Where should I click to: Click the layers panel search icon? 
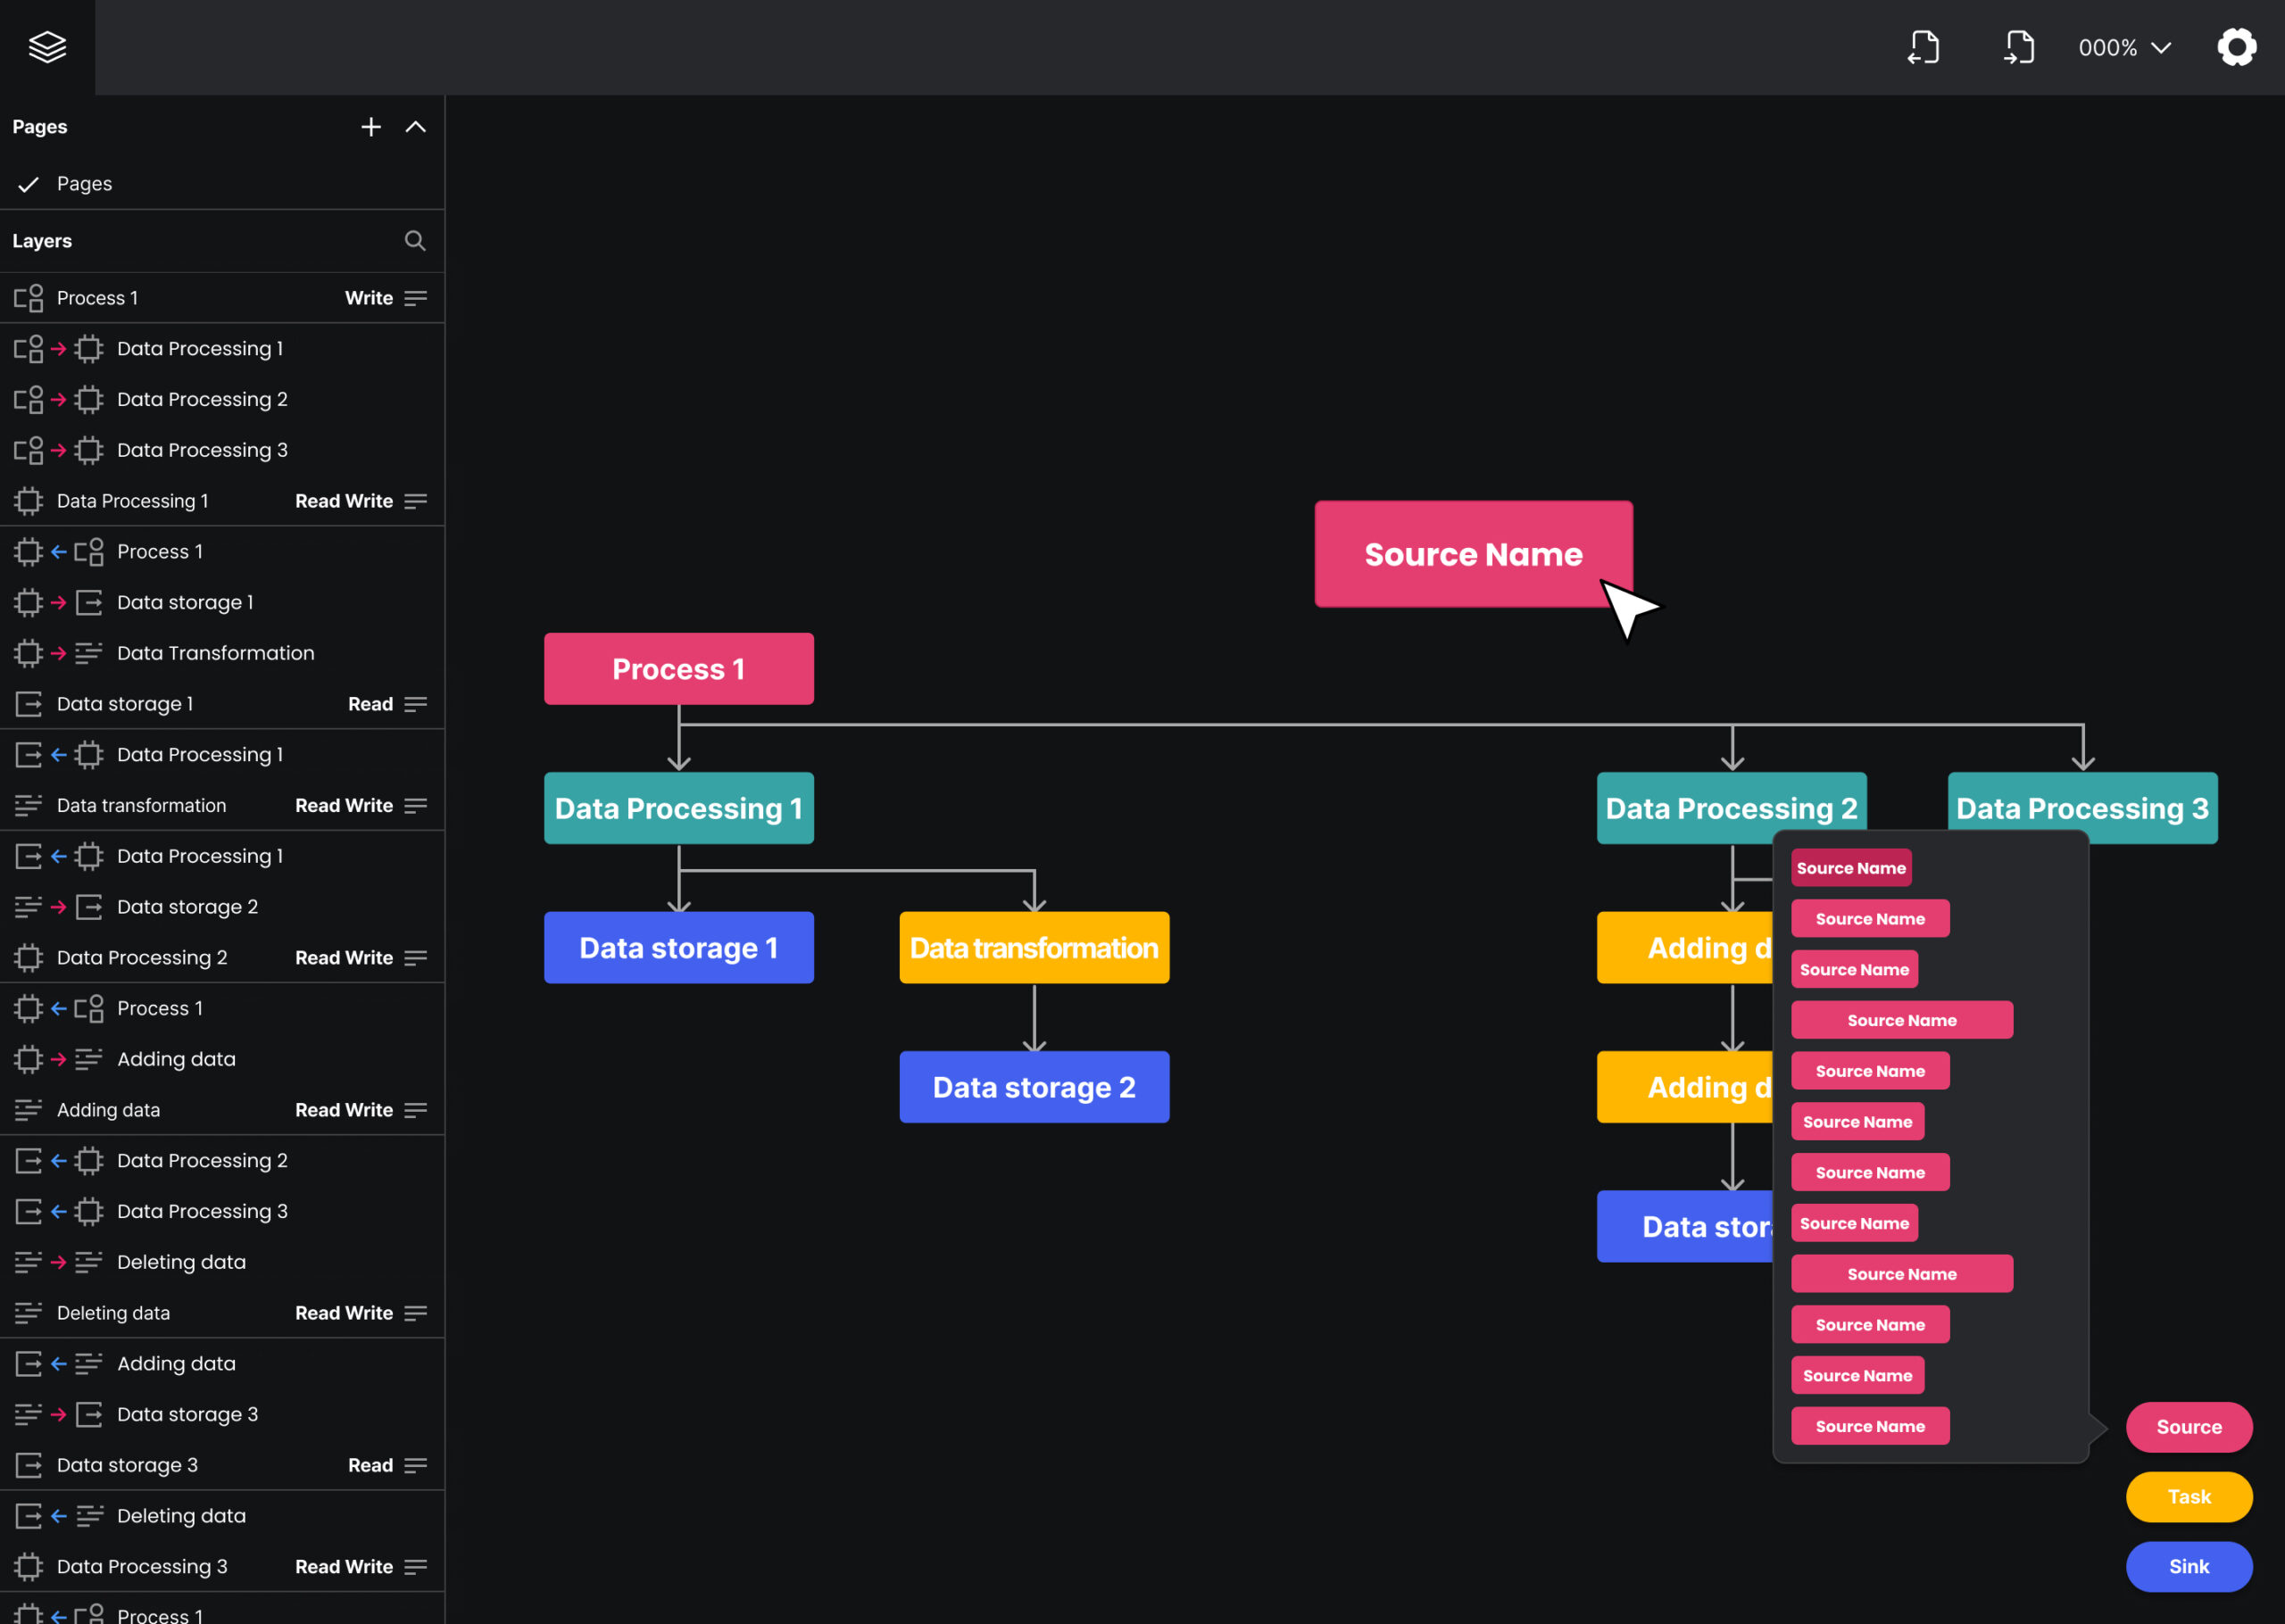point(413,241)
